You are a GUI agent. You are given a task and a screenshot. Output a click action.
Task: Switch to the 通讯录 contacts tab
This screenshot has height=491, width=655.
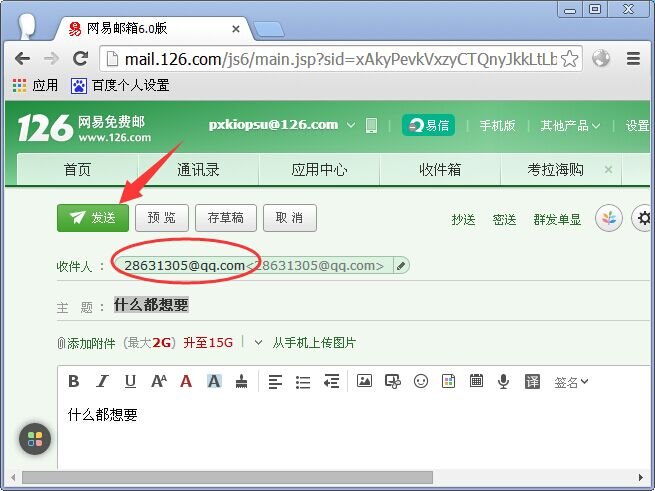click(x=198, y=170)
